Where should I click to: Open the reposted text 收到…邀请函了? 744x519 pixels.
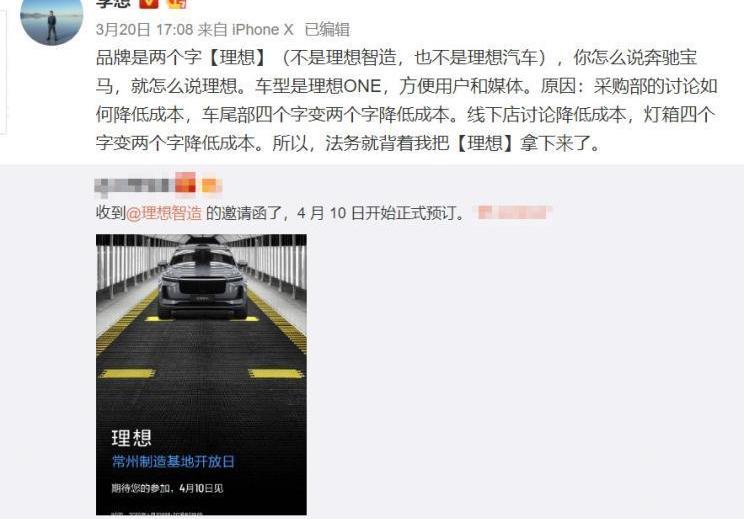(x=280, y=213)
